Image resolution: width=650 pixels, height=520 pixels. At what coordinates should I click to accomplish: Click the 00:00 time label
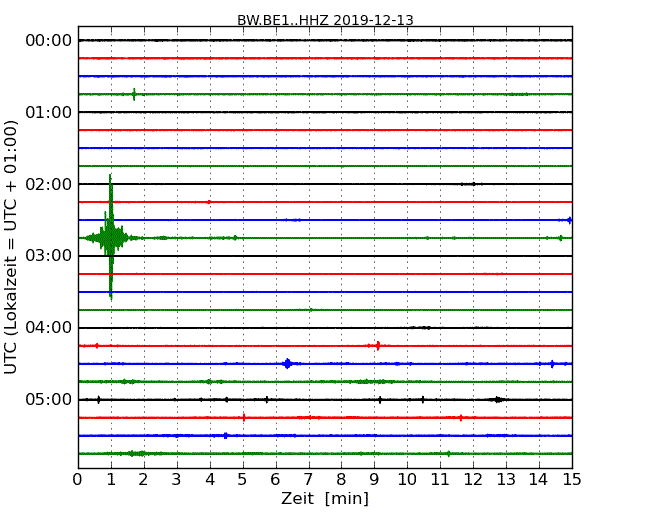[x=49, y=41]
